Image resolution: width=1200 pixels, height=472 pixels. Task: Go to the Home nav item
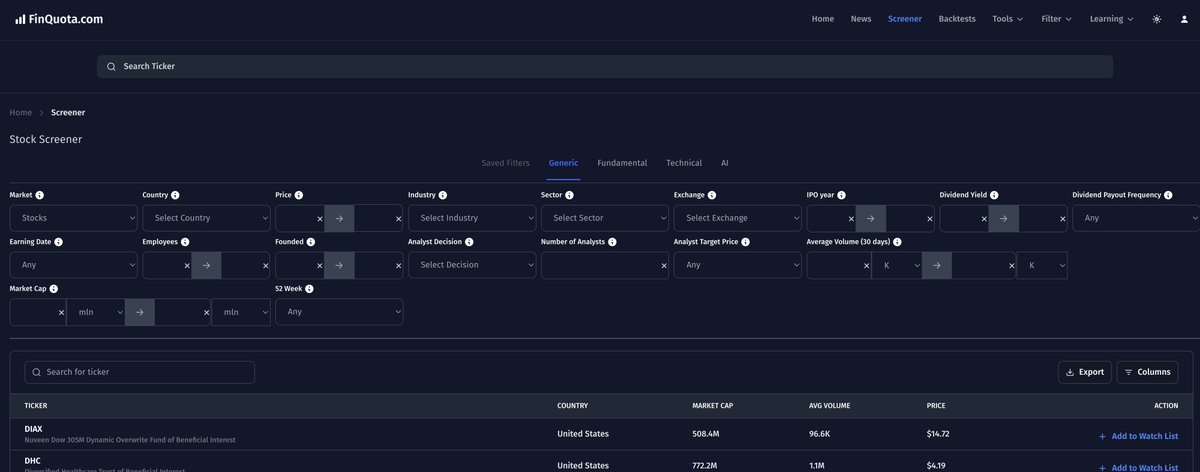(823, 19)
